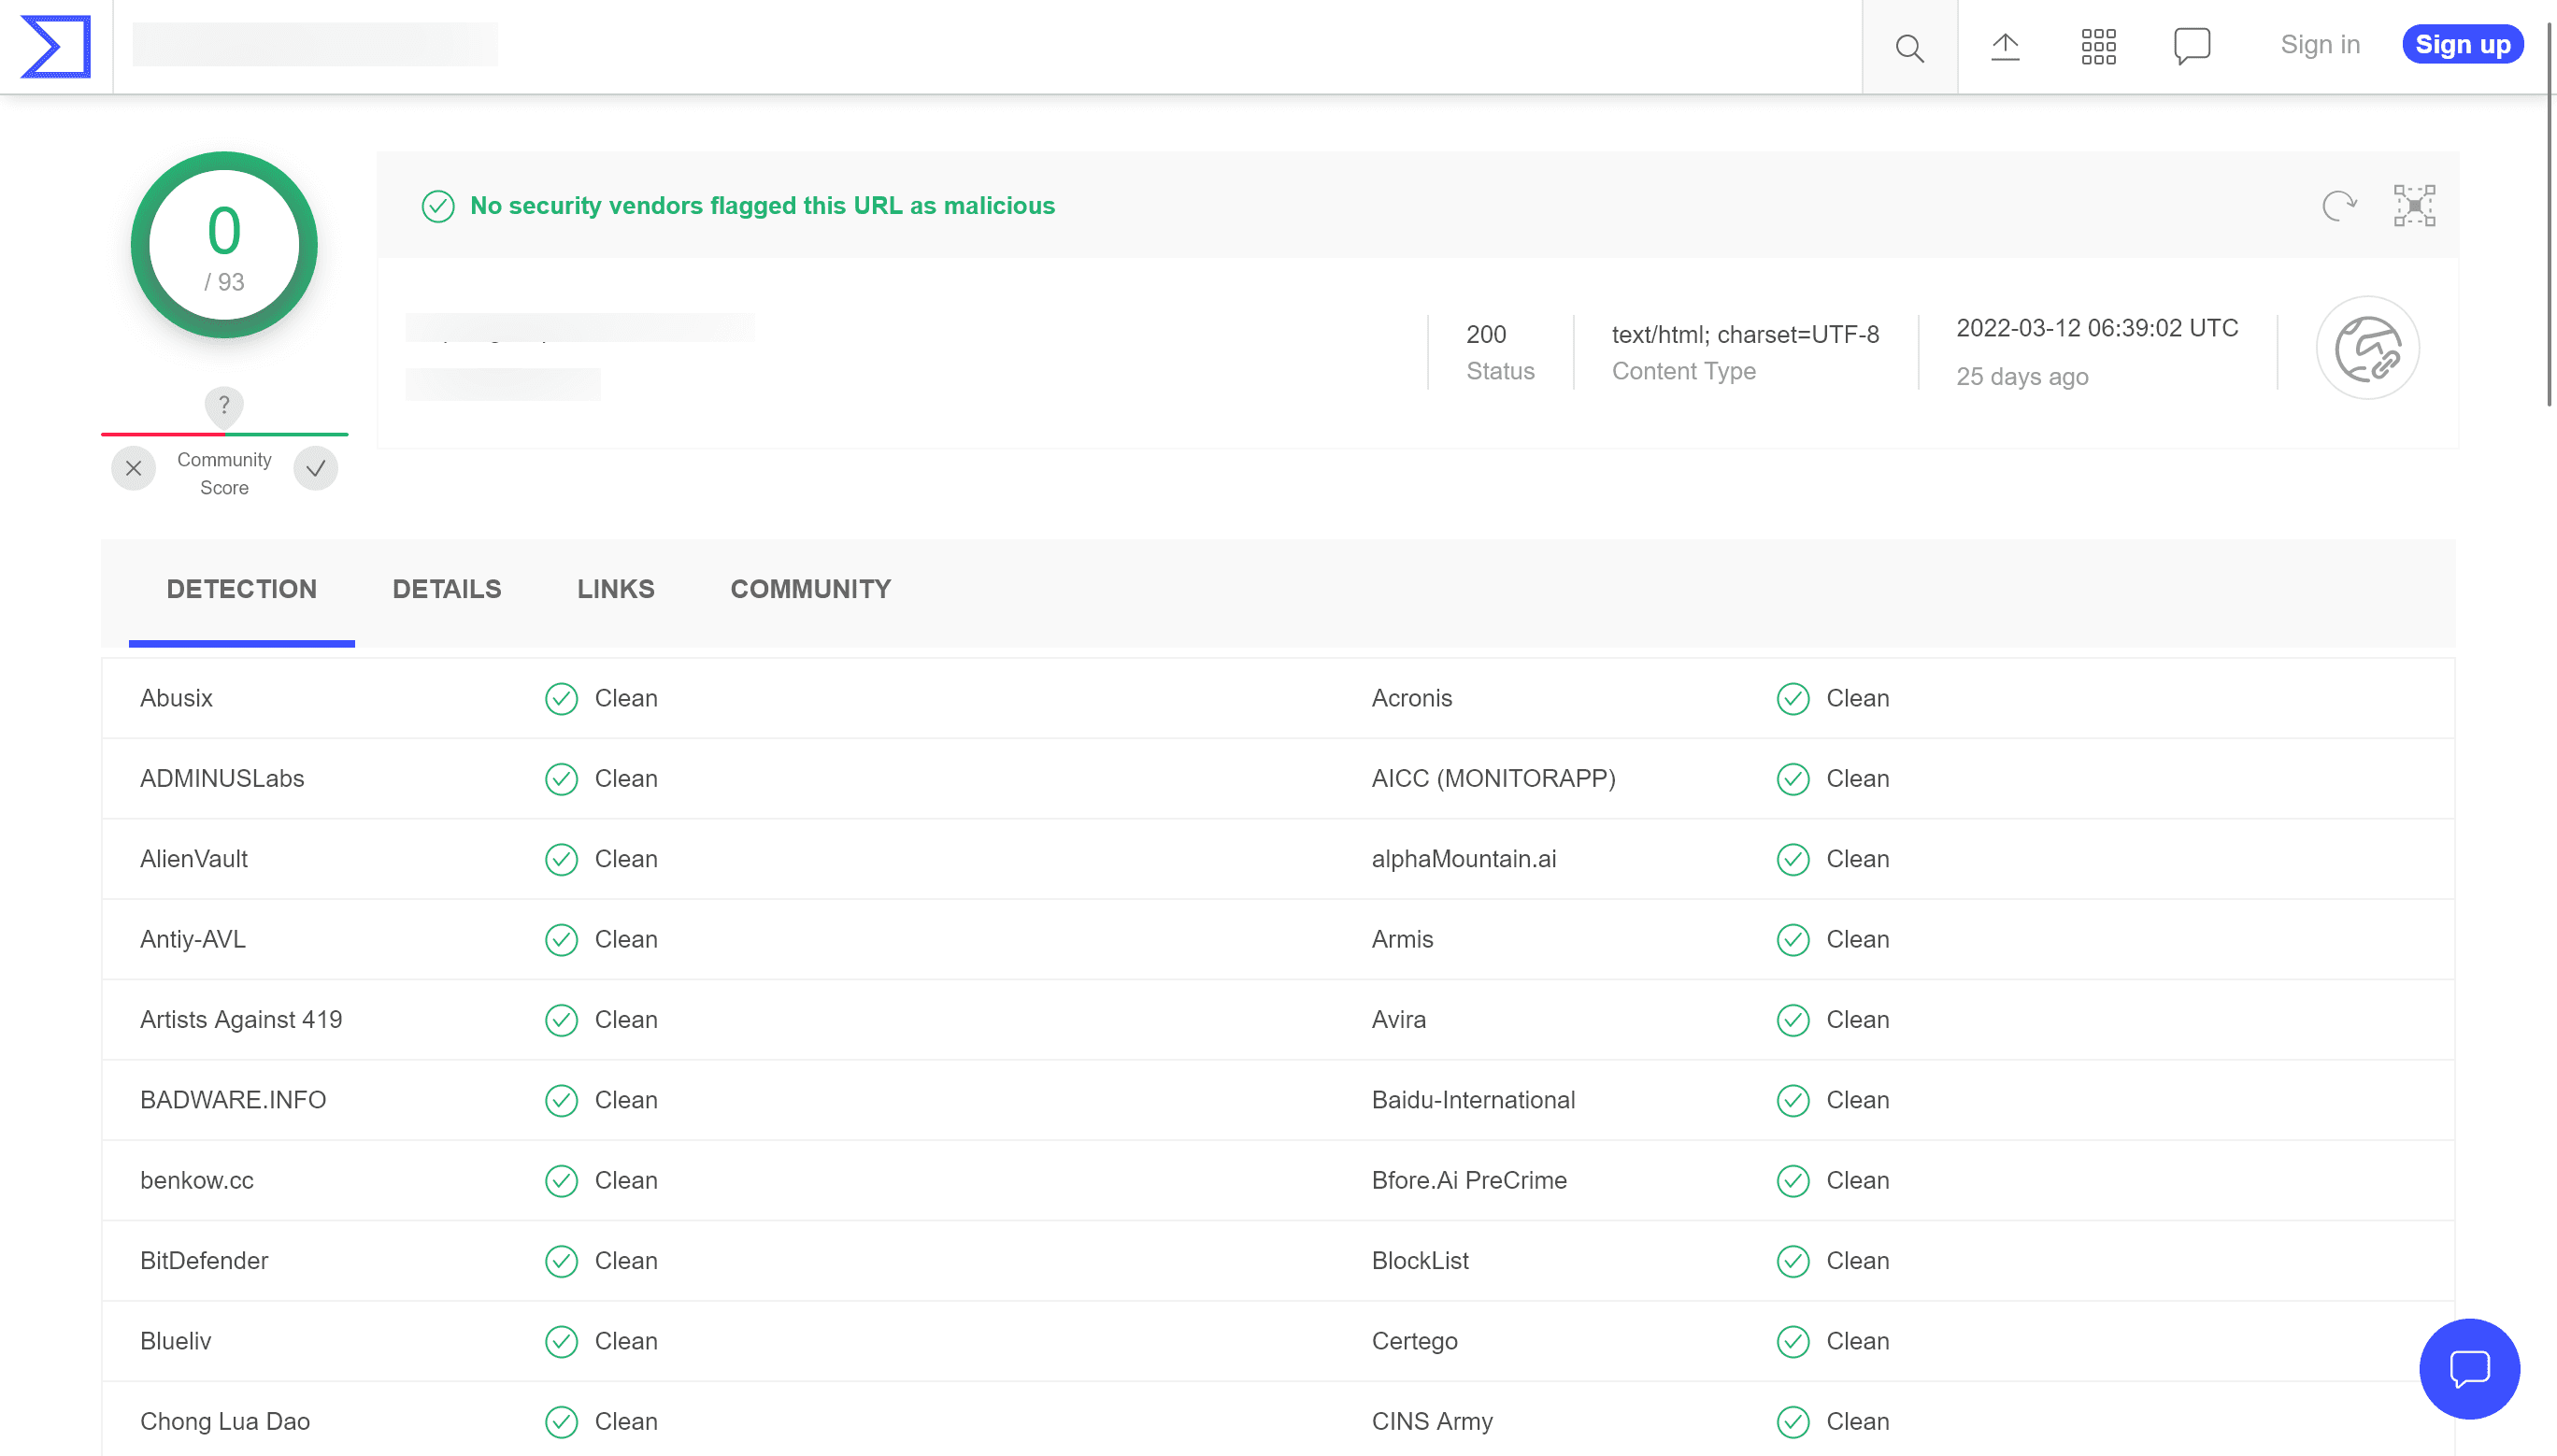The width and height of the screenshot is (2557, 1456).
Task: Click the Armis clean check icon
Action: pyautogui.click(x=1792, y=939)
